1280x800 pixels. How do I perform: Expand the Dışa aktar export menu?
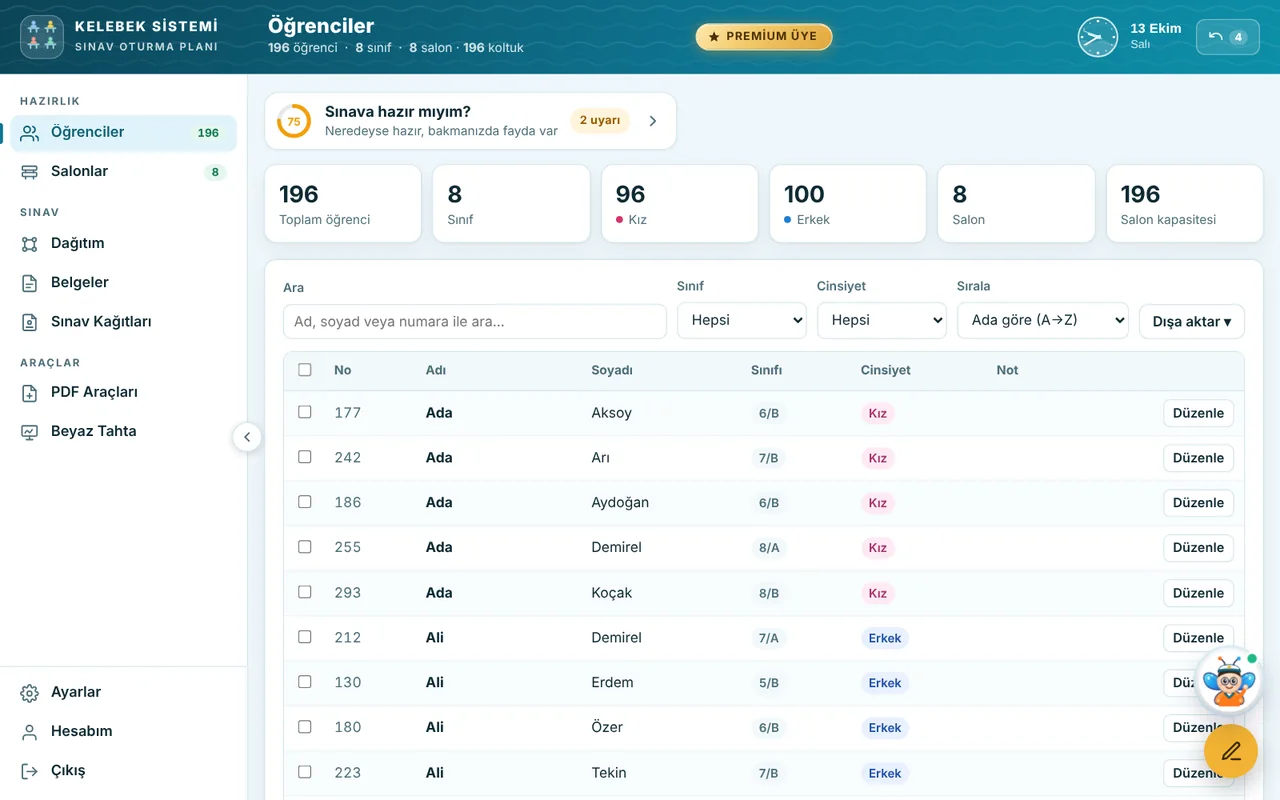tap(1192, 321)
